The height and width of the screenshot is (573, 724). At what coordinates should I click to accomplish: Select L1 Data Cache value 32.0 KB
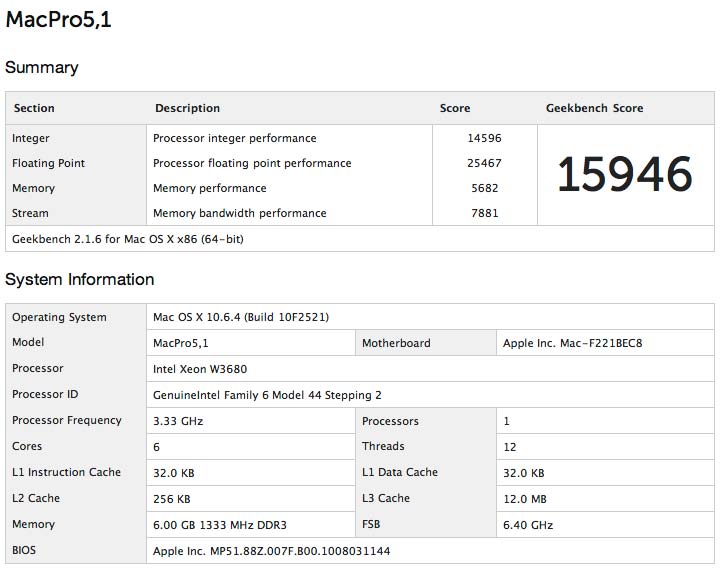point(524,473)
